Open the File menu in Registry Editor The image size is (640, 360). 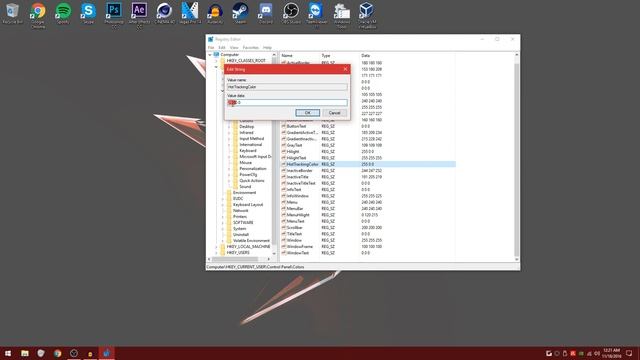click(211, 48)
